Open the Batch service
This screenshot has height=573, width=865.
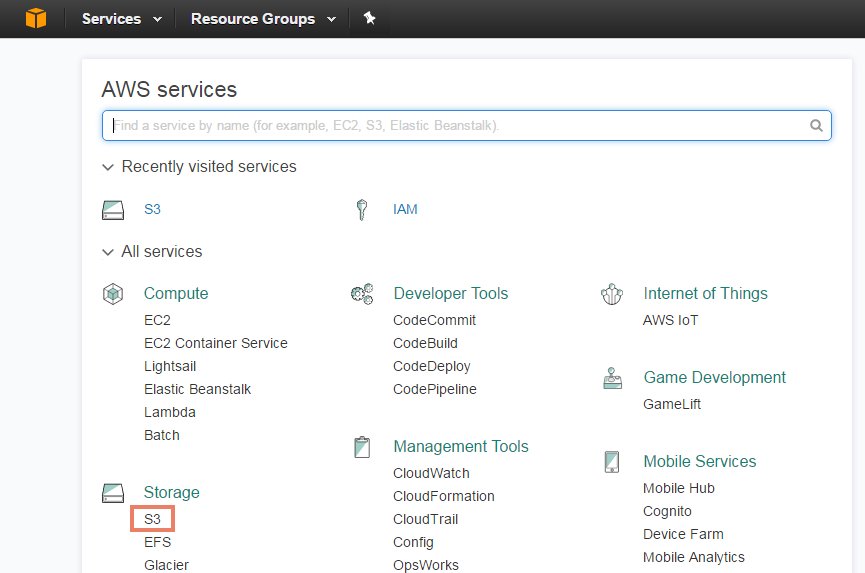point(162,436)
